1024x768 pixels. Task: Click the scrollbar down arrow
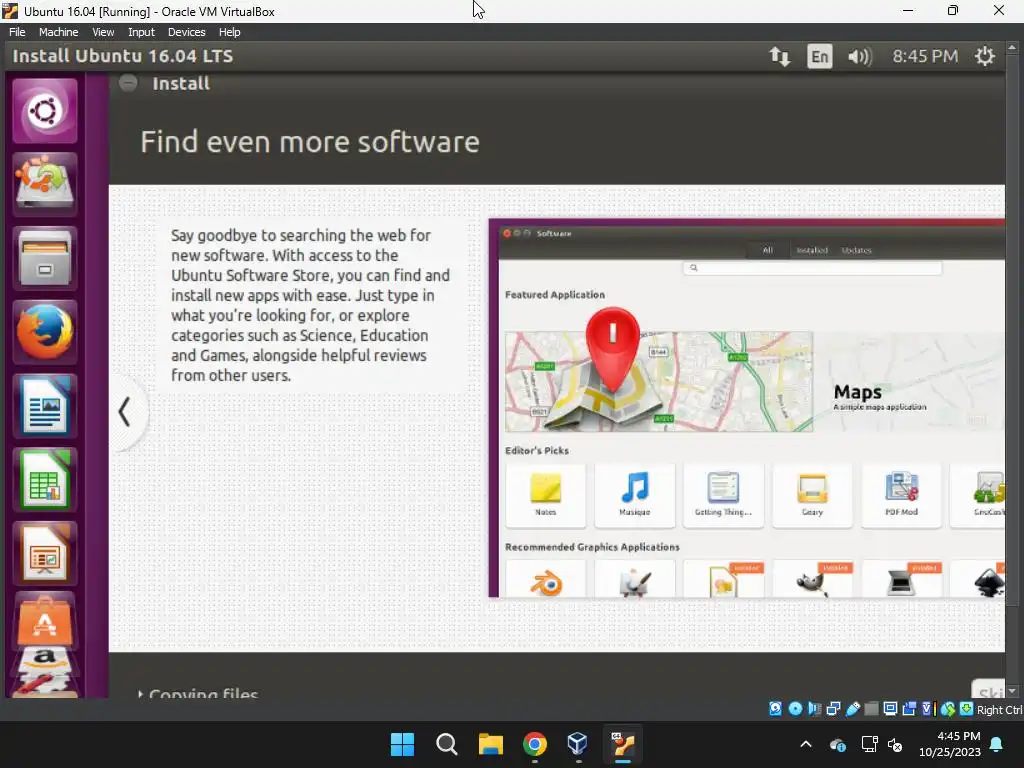pos(1012,691)
